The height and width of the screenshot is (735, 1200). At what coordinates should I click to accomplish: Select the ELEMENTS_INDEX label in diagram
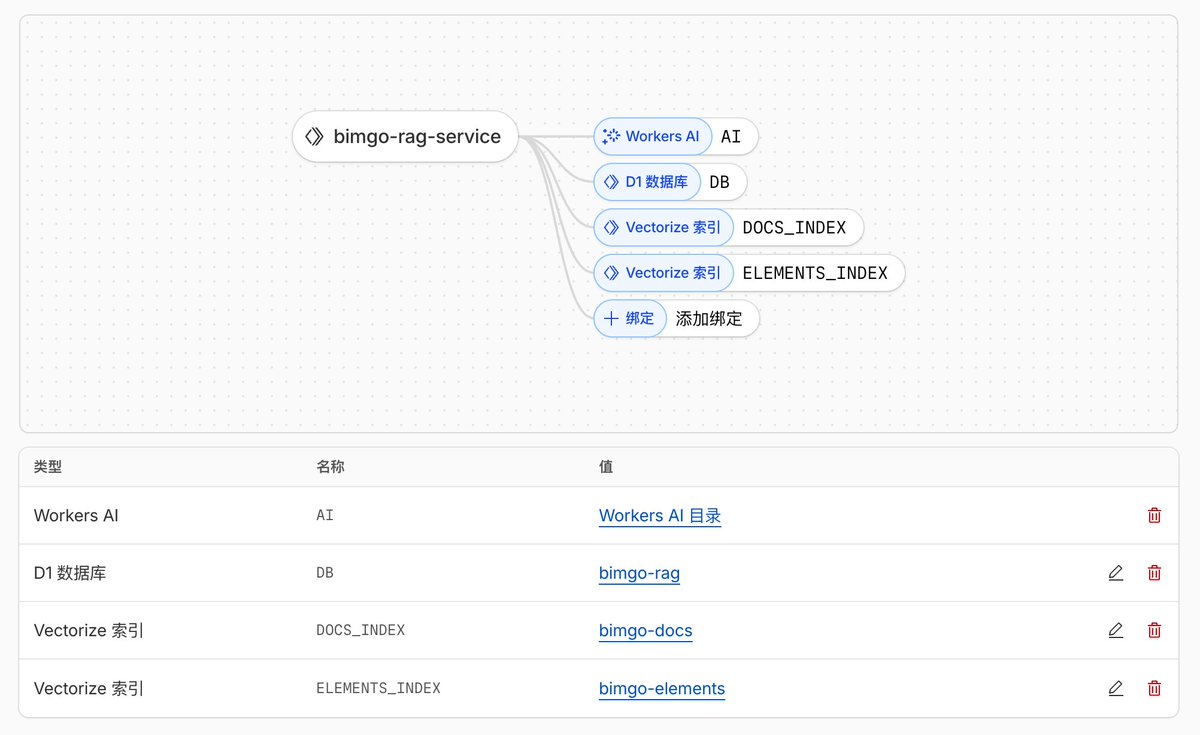[815, 273]
